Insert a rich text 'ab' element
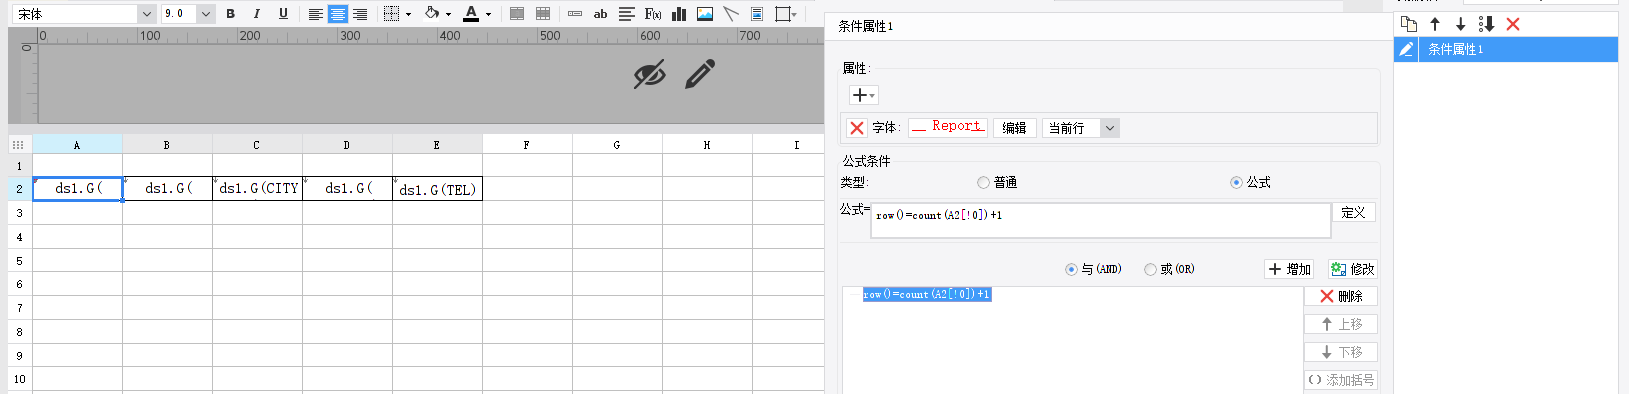Image resolution: width=1629 pixels, height=394 pixels. [x=600, y=14]
